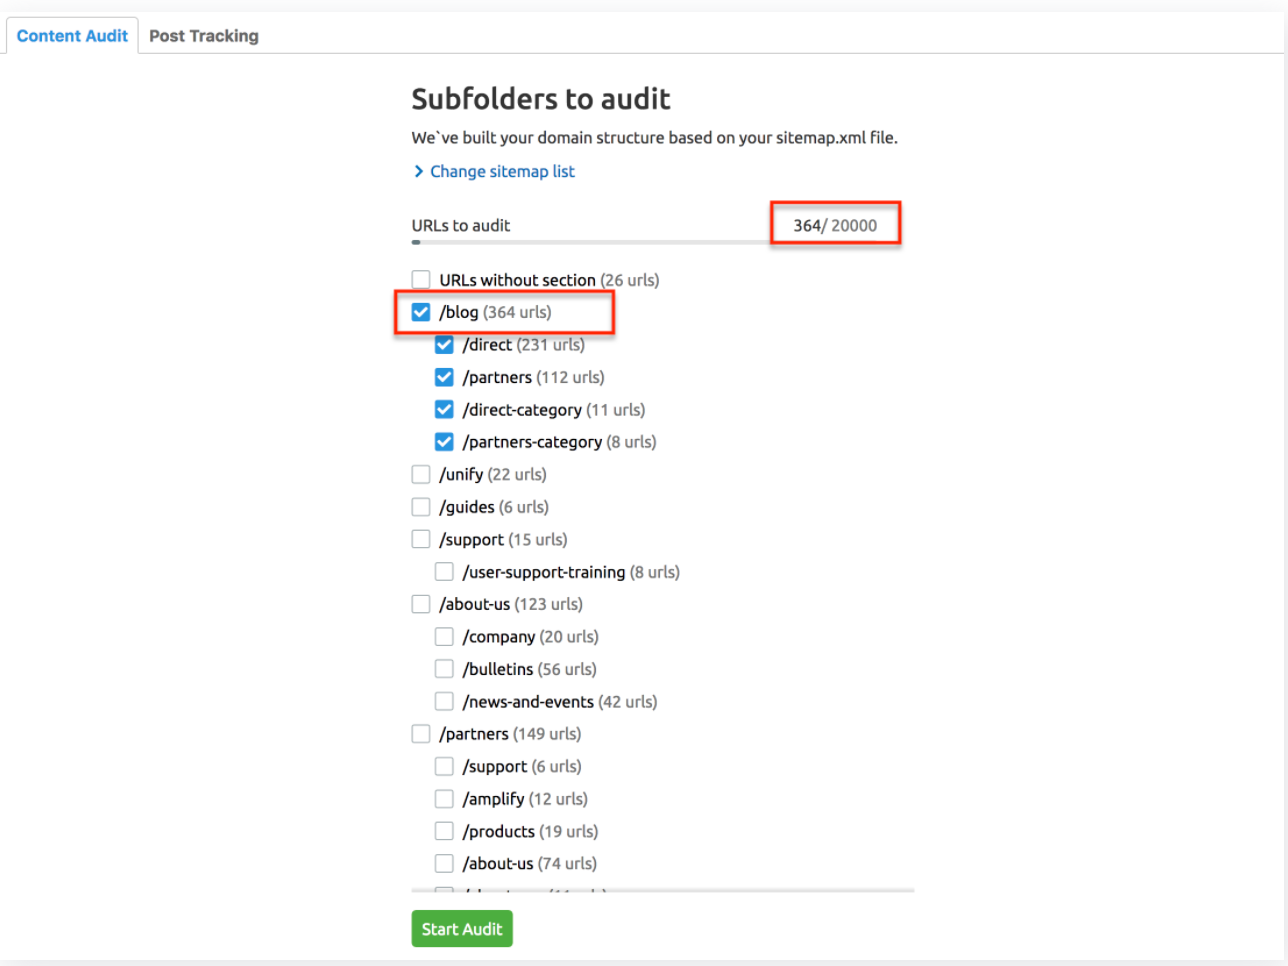Enable the /about-us subfolder with 123 urls
The width and height of the screenshot is (1288, 966).
(420, 603)
